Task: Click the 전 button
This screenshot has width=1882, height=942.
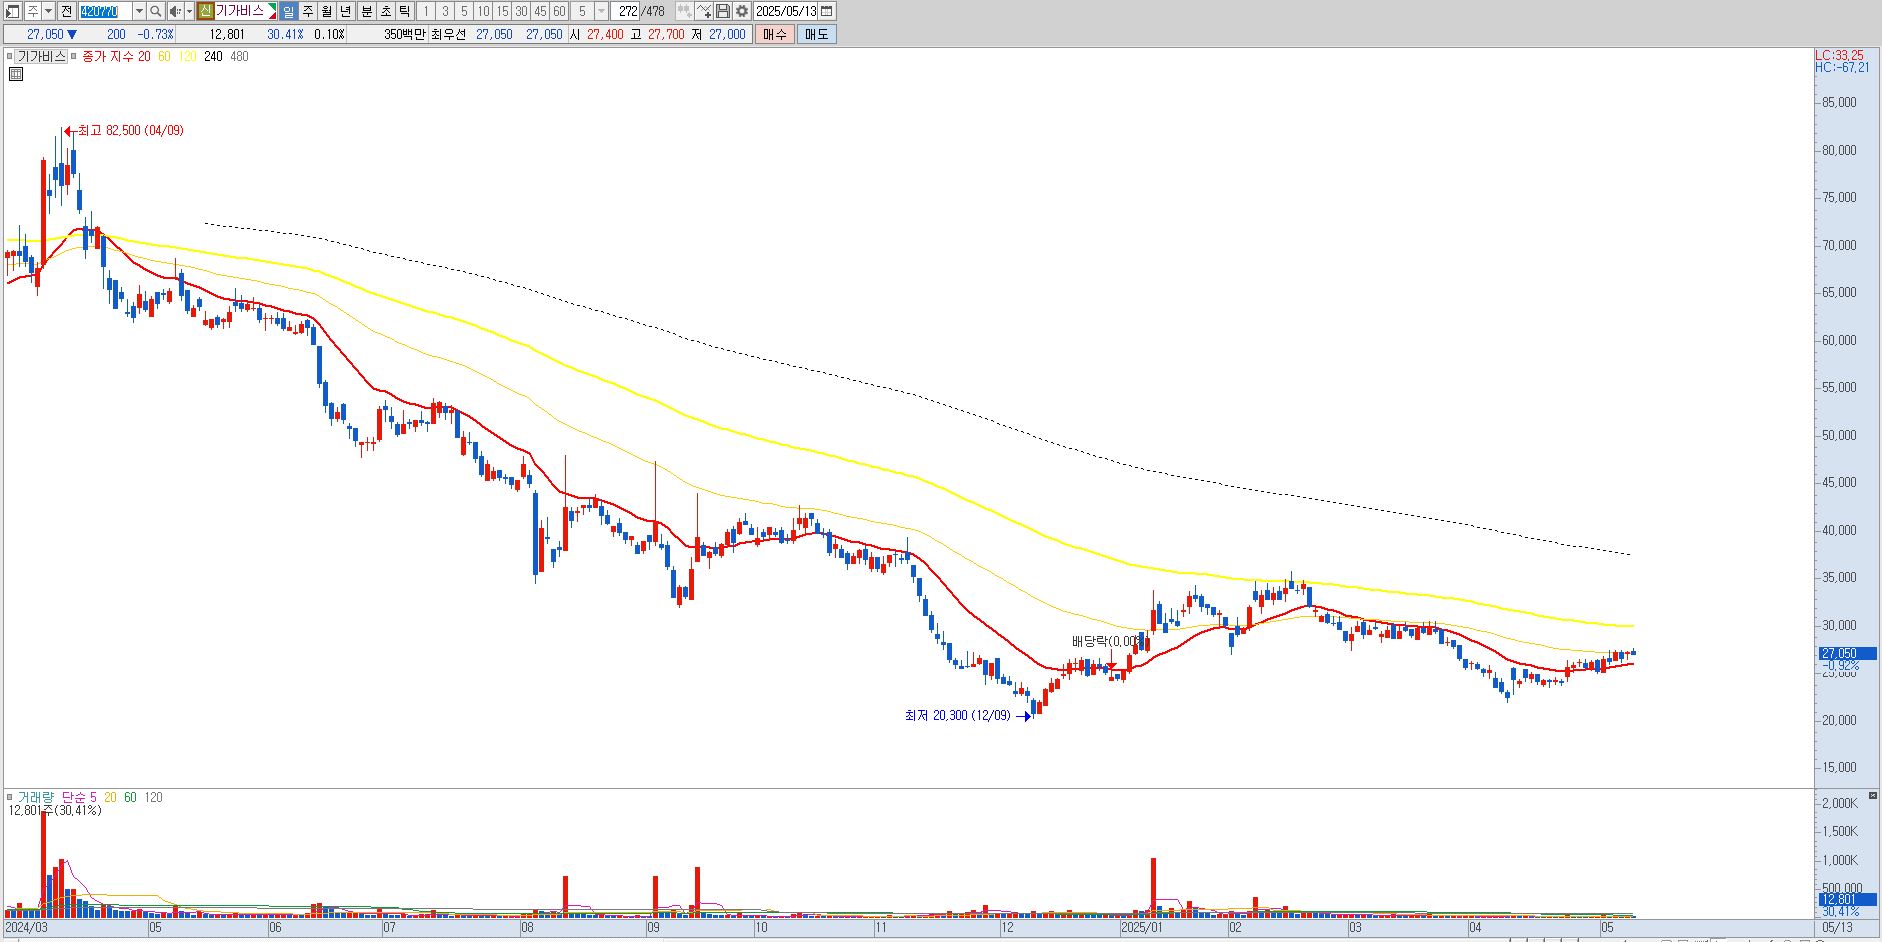Action: pyautogui.click(x=66, y=11)
